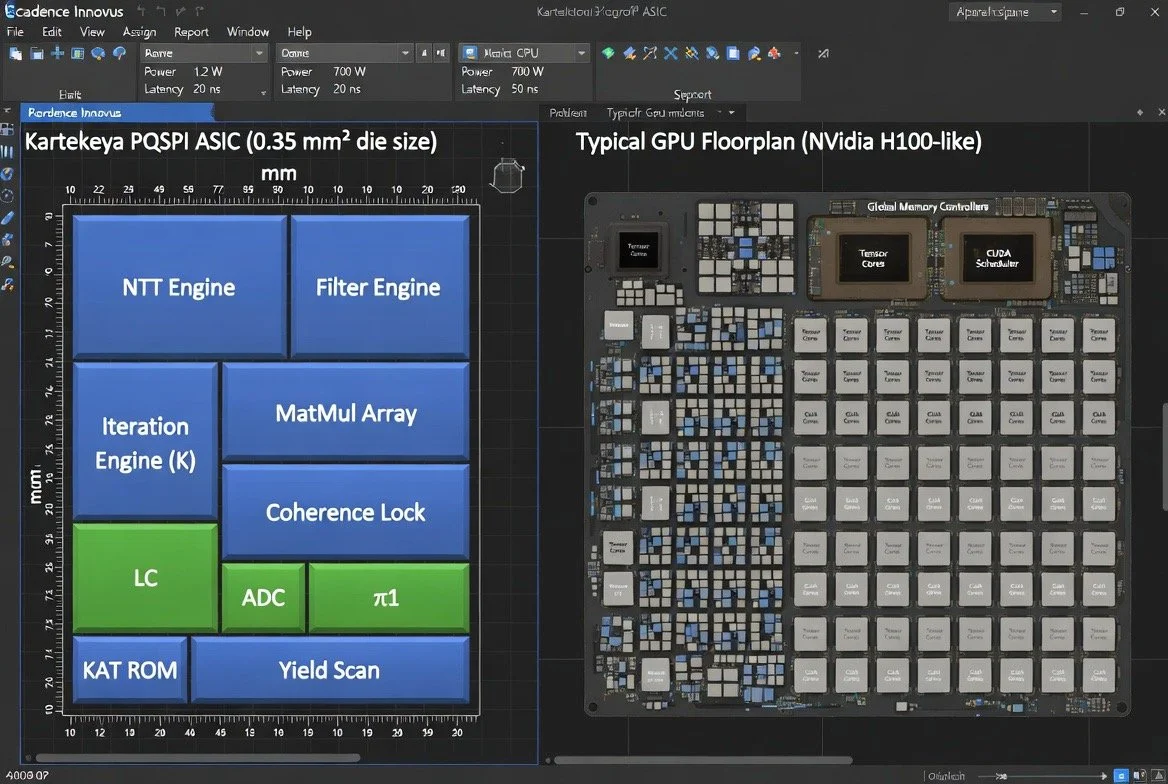Open the CPU selection dropdown

(524, 53)
